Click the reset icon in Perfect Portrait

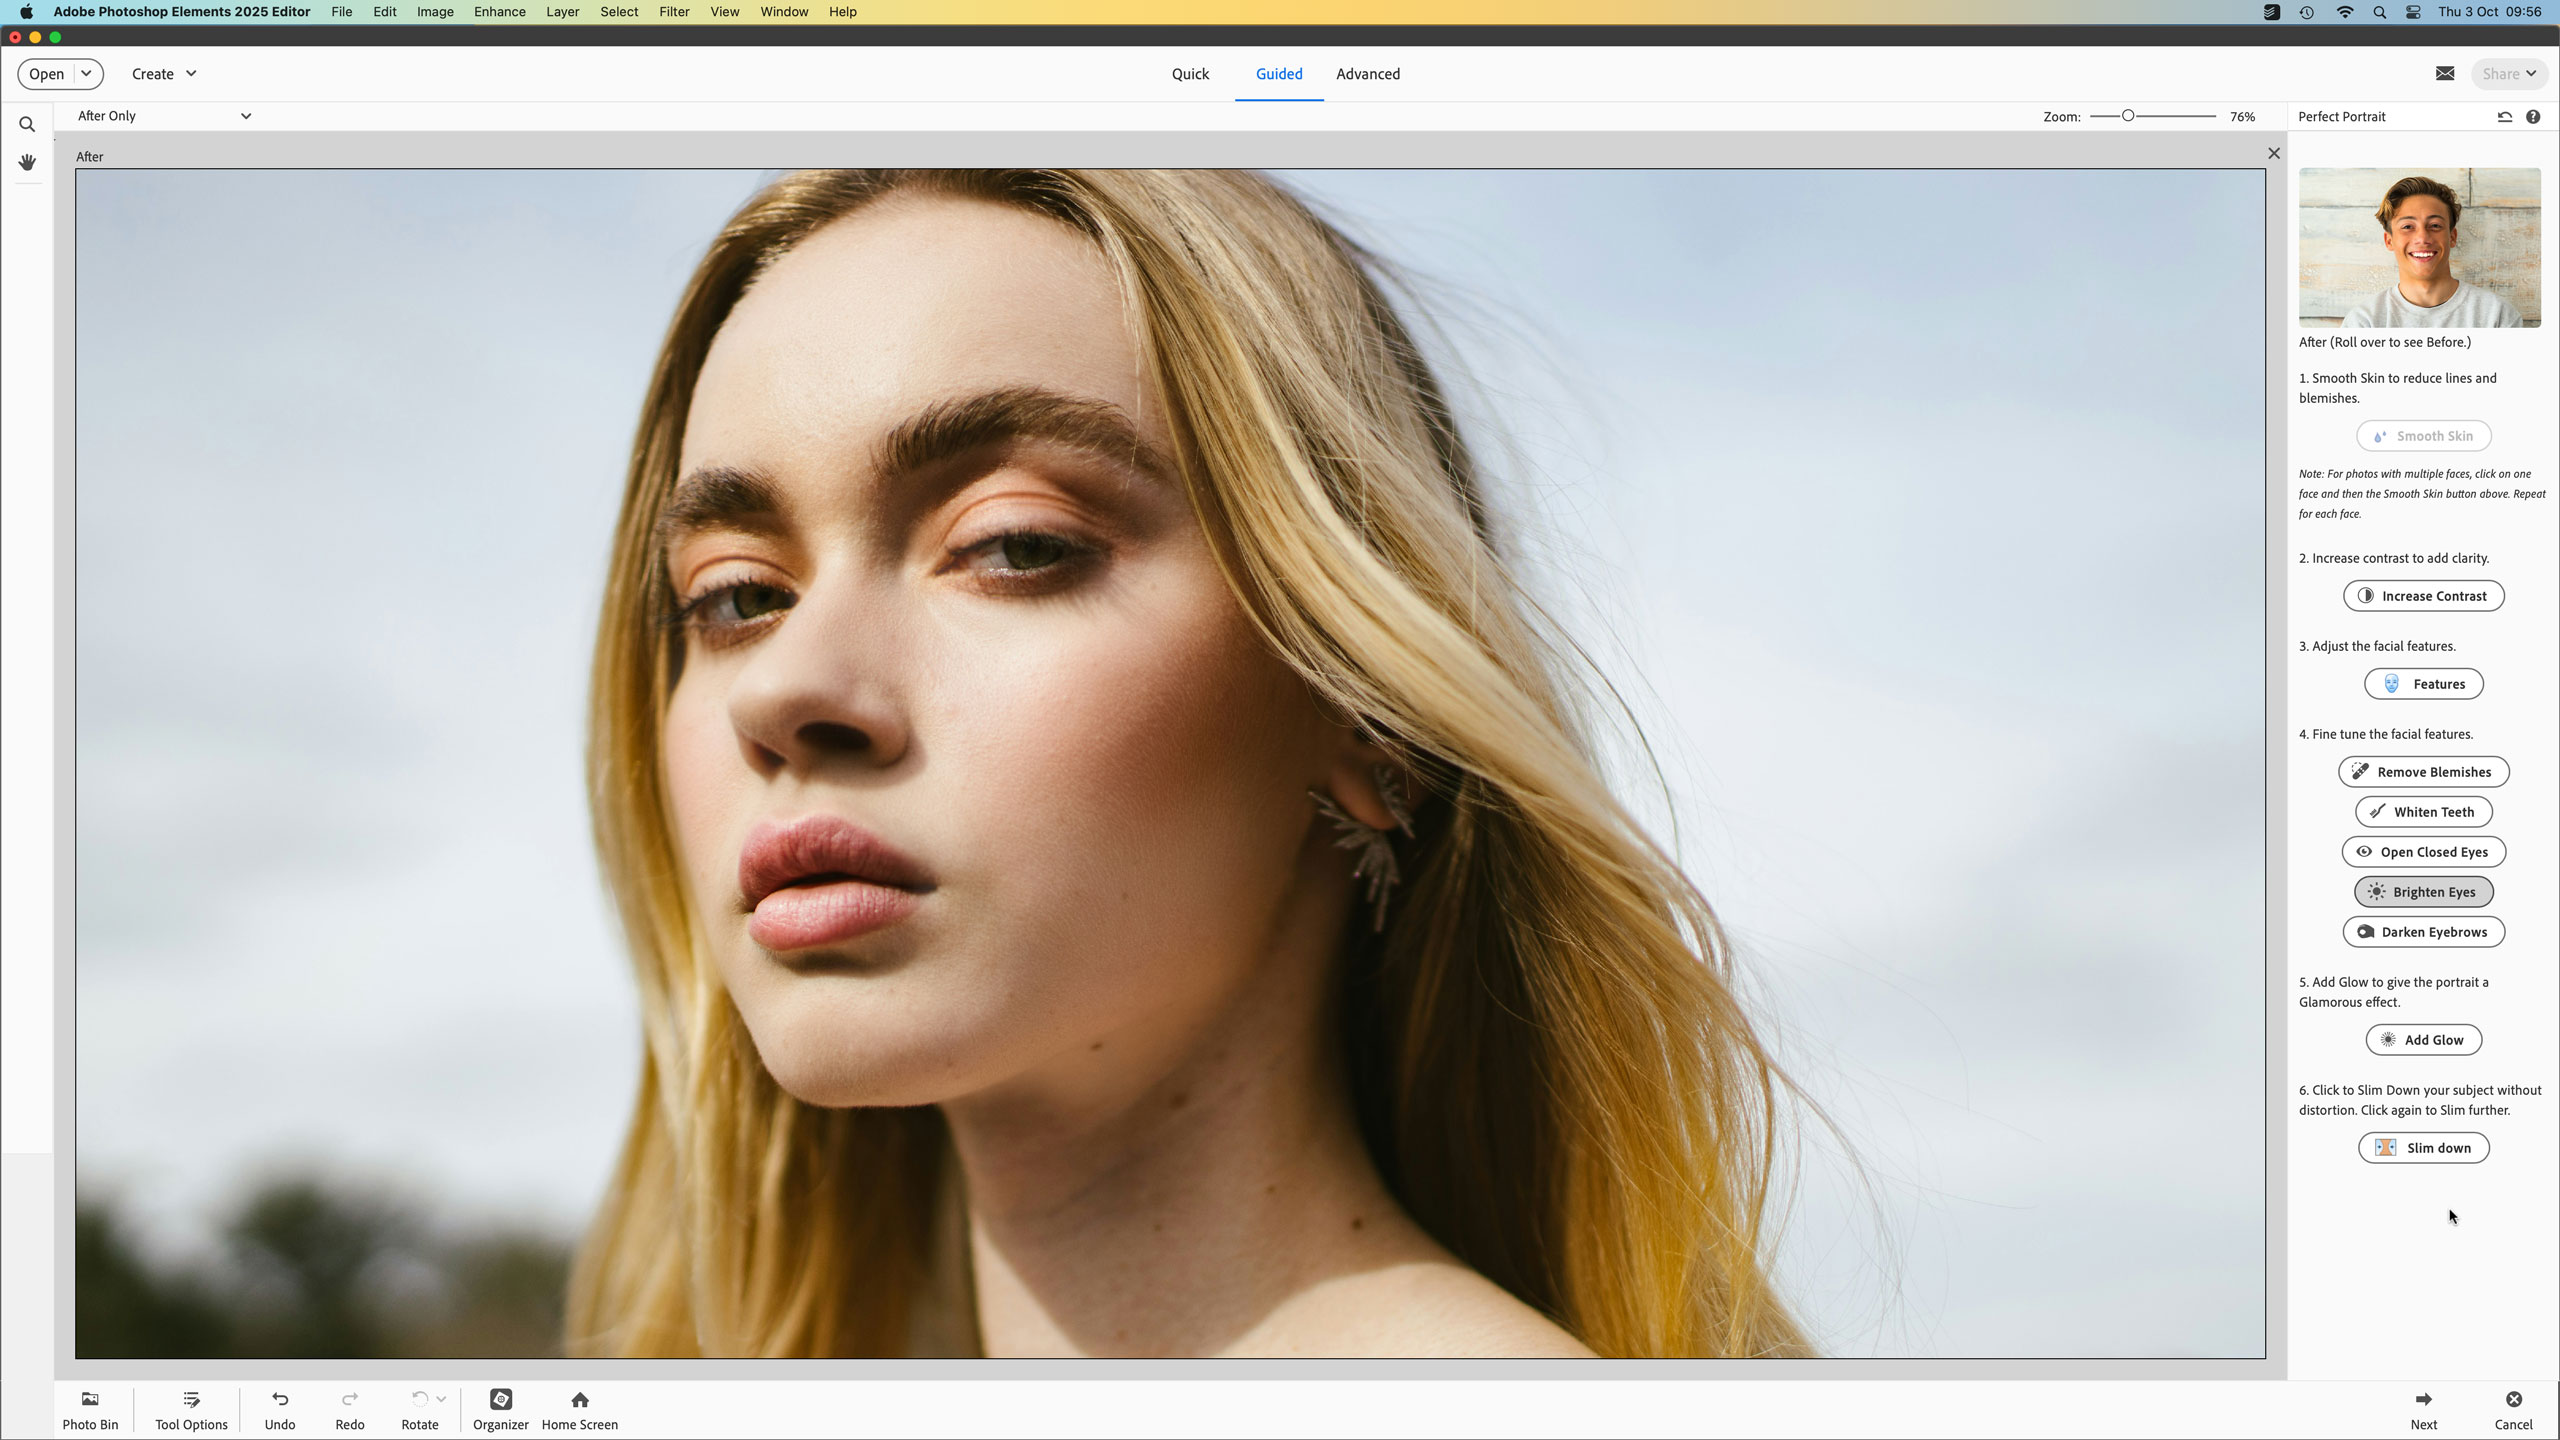click(2504, 116)
